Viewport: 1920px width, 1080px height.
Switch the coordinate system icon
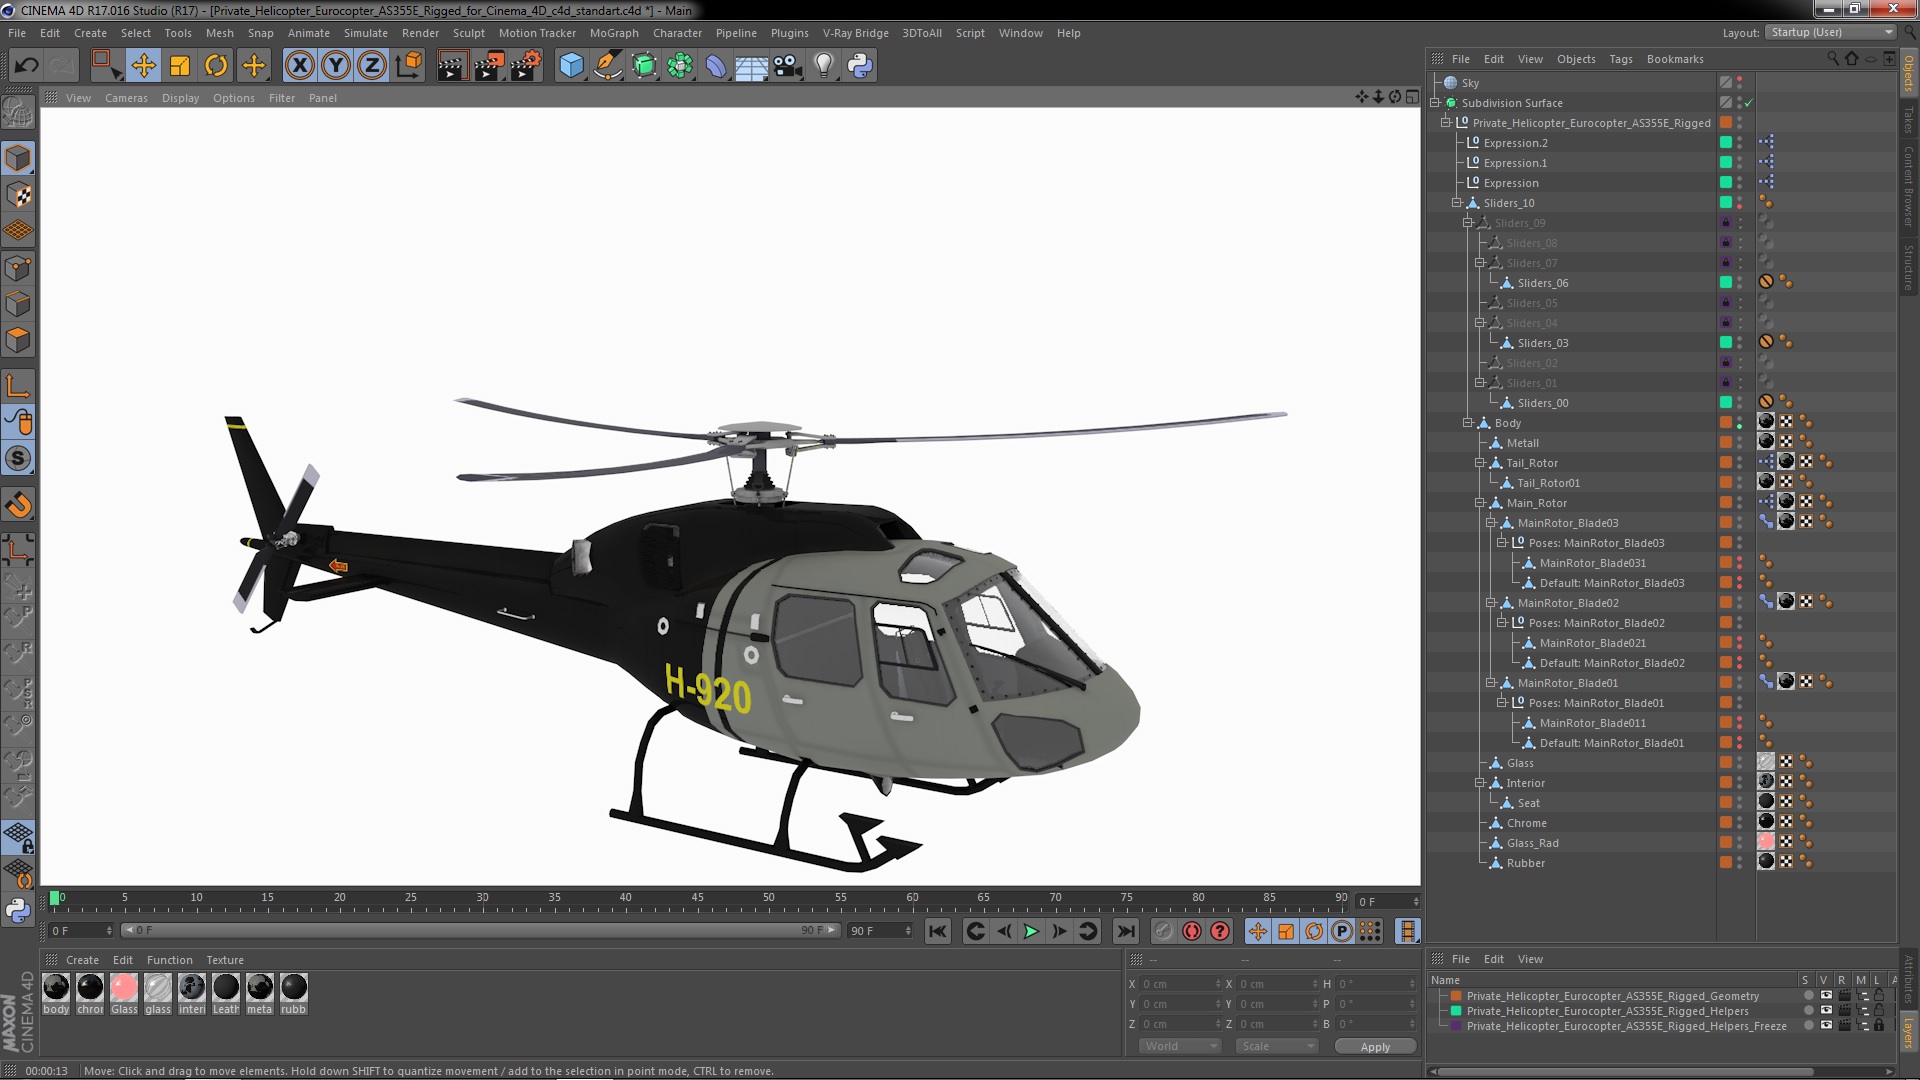click(x=409, y=66)
